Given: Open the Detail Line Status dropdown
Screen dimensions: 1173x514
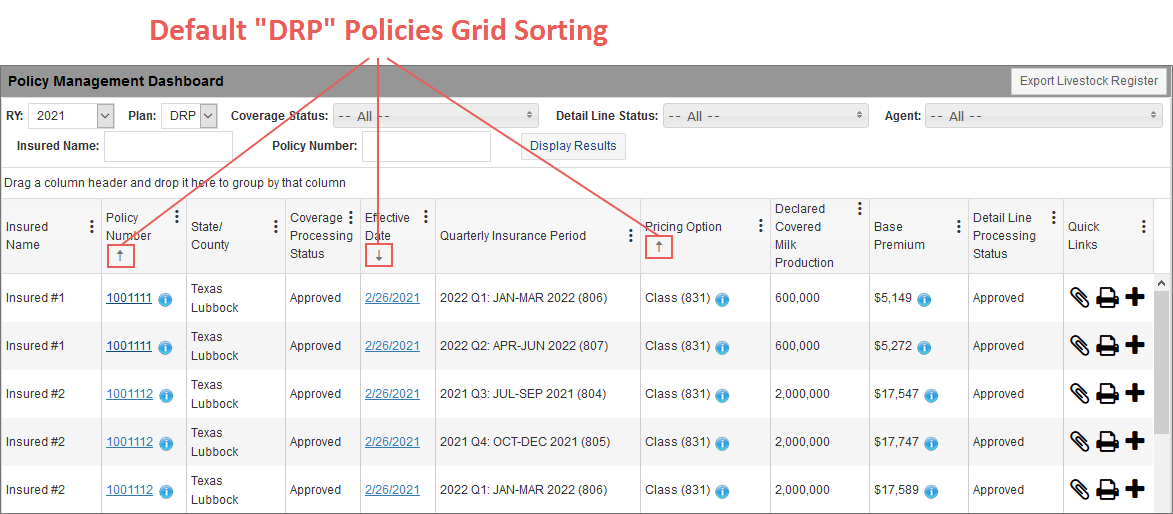Looking at the screenshot, I should pos(765,116).
